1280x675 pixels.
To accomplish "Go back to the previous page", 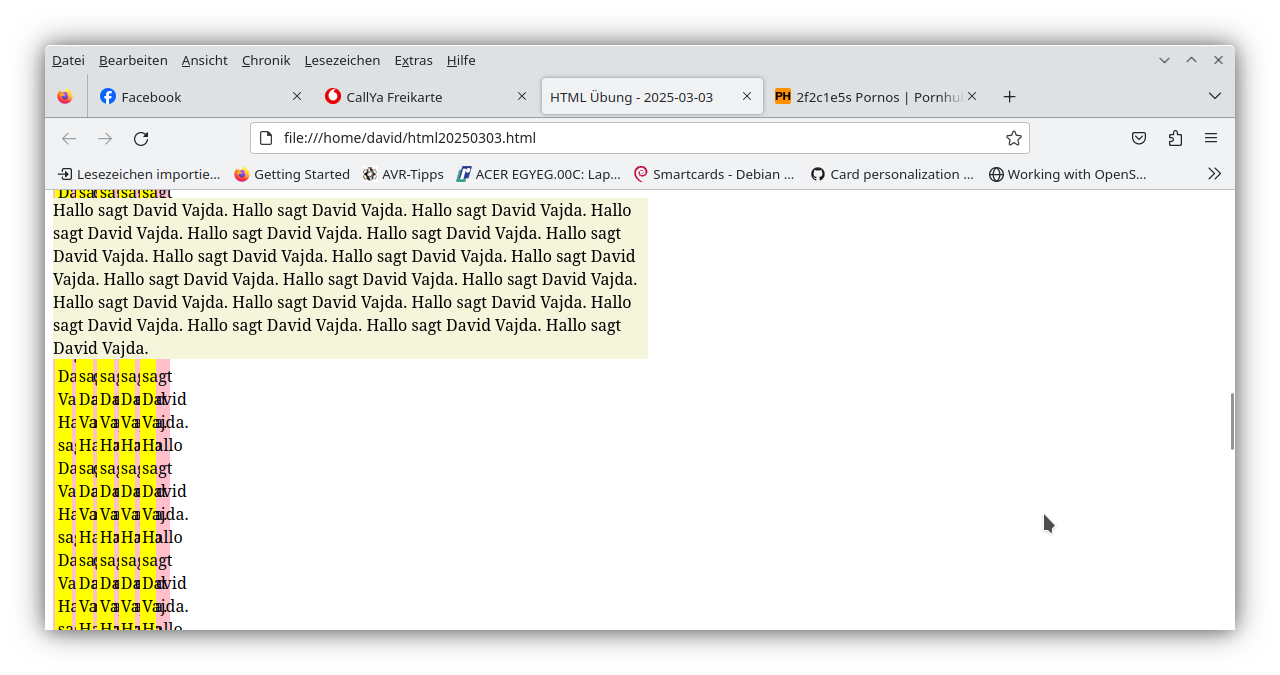I will 68,138.
